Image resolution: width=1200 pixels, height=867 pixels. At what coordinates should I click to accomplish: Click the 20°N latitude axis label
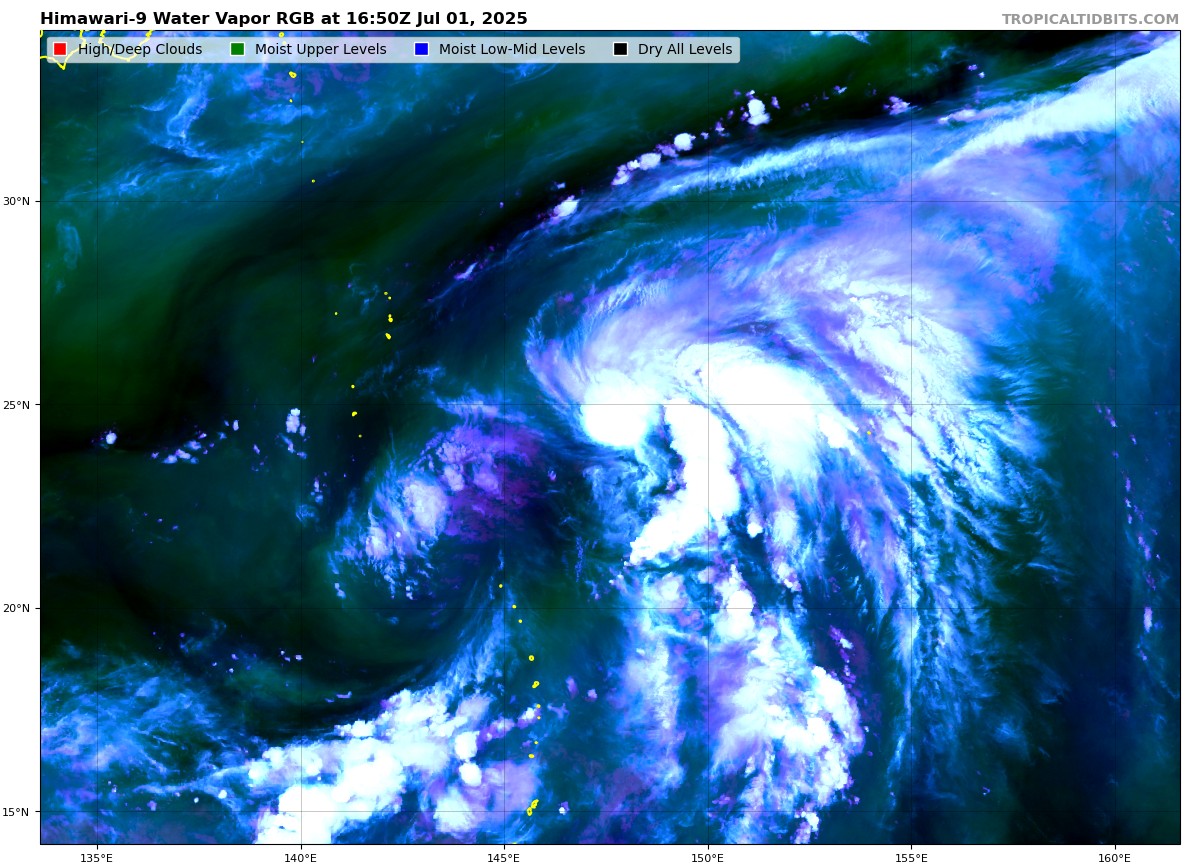point(17,608)
